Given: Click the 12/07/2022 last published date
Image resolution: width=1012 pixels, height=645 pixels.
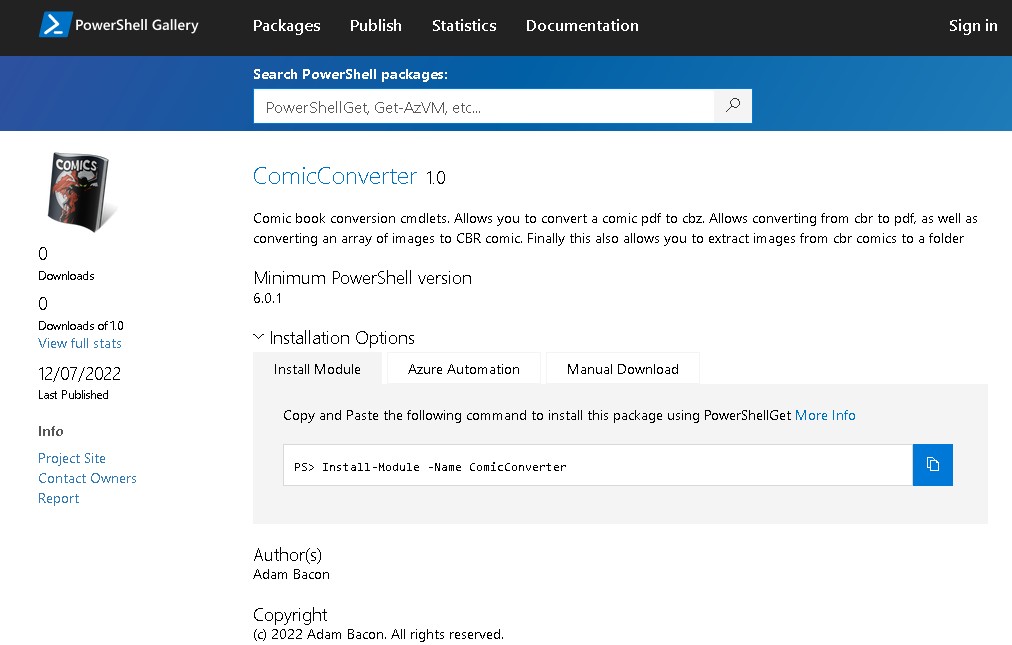Looking at the screenshot, I should 79,374.
